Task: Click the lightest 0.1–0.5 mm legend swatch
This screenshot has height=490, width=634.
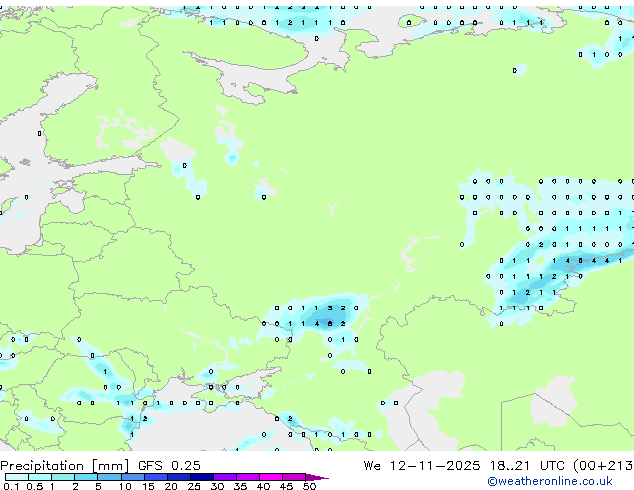Action: (17, 477)
